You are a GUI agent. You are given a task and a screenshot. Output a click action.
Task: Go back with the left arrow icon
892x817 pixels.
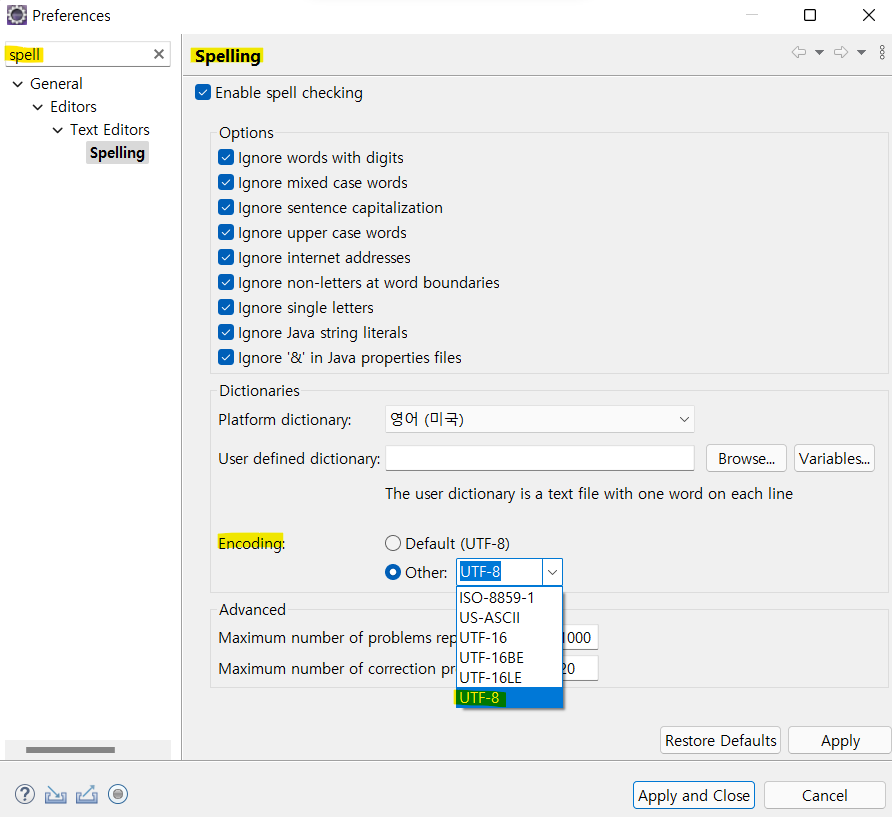click(x=799, y=52)
